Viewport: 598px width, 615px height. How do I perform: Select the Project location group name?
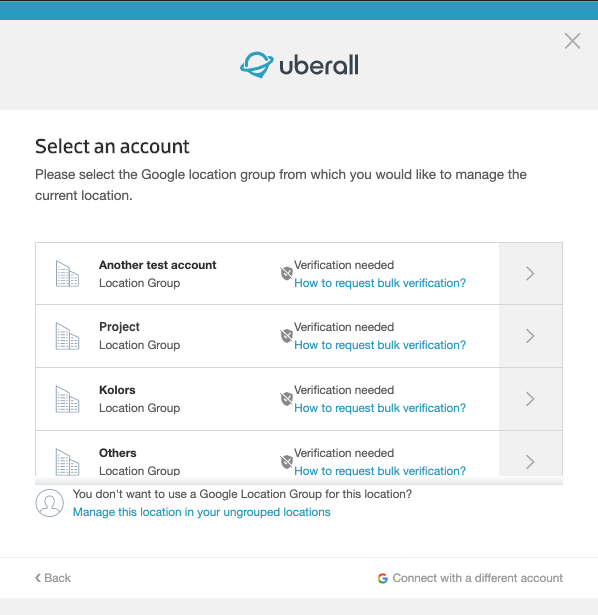coord(119,327)
